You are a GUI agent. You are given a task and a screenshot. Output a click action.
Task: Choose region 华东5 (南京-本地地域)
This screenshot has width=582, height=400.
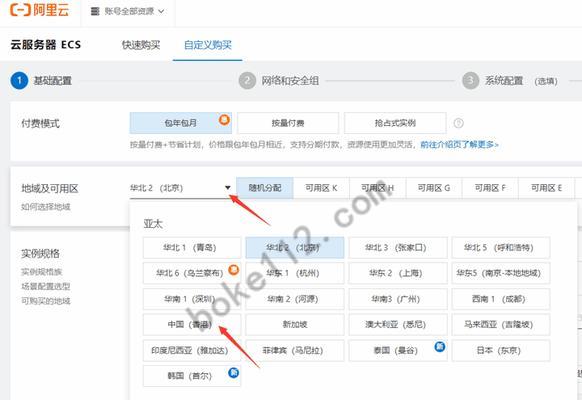tap(501, 273)
